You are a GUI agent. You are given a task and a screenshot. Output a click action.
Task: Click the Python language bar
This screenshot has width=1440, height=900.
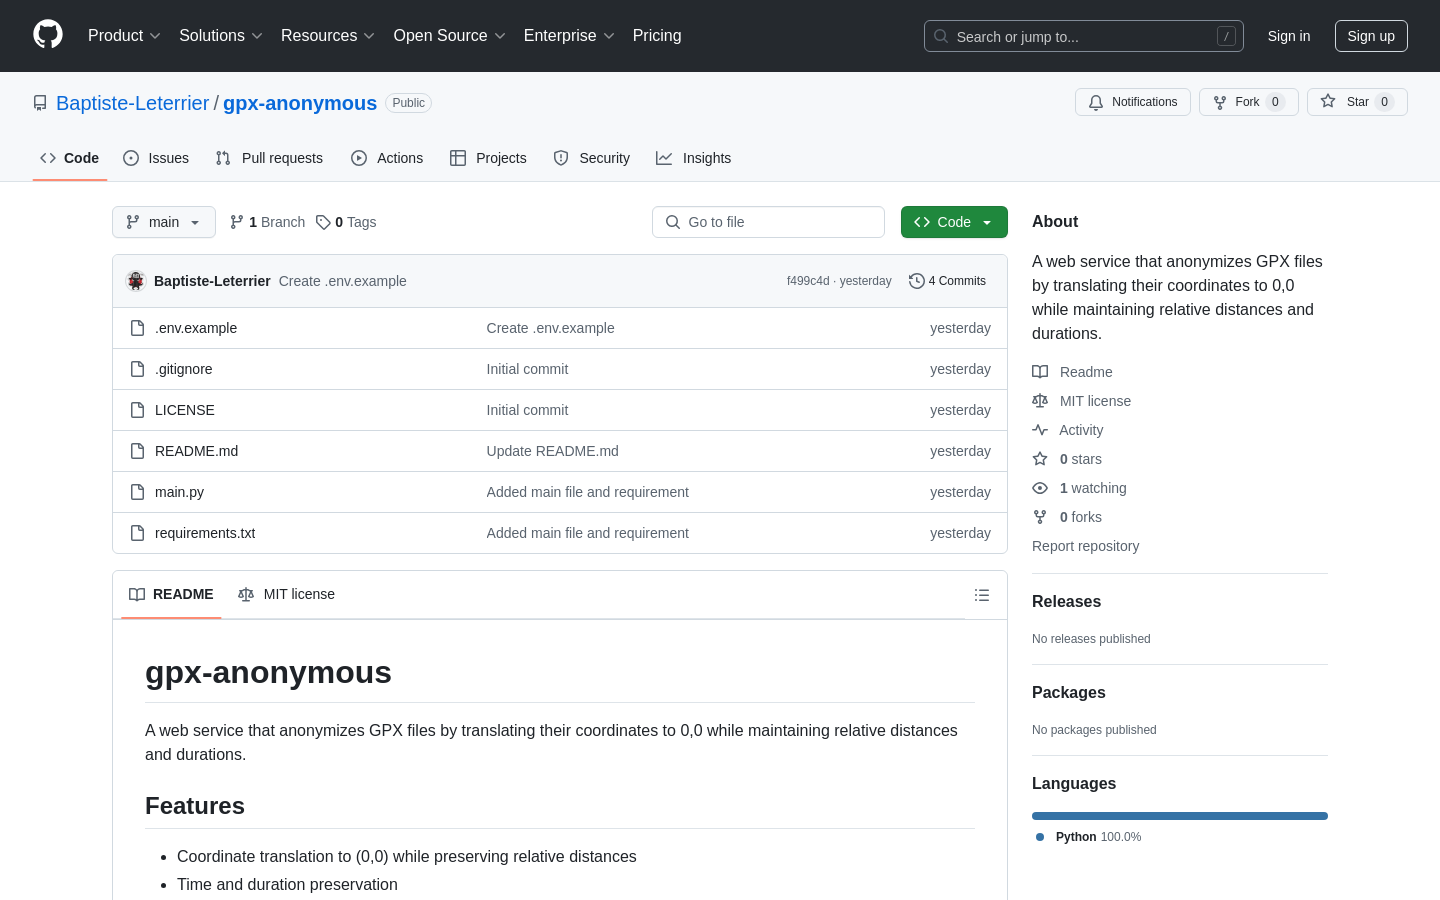click(1180, 816)
